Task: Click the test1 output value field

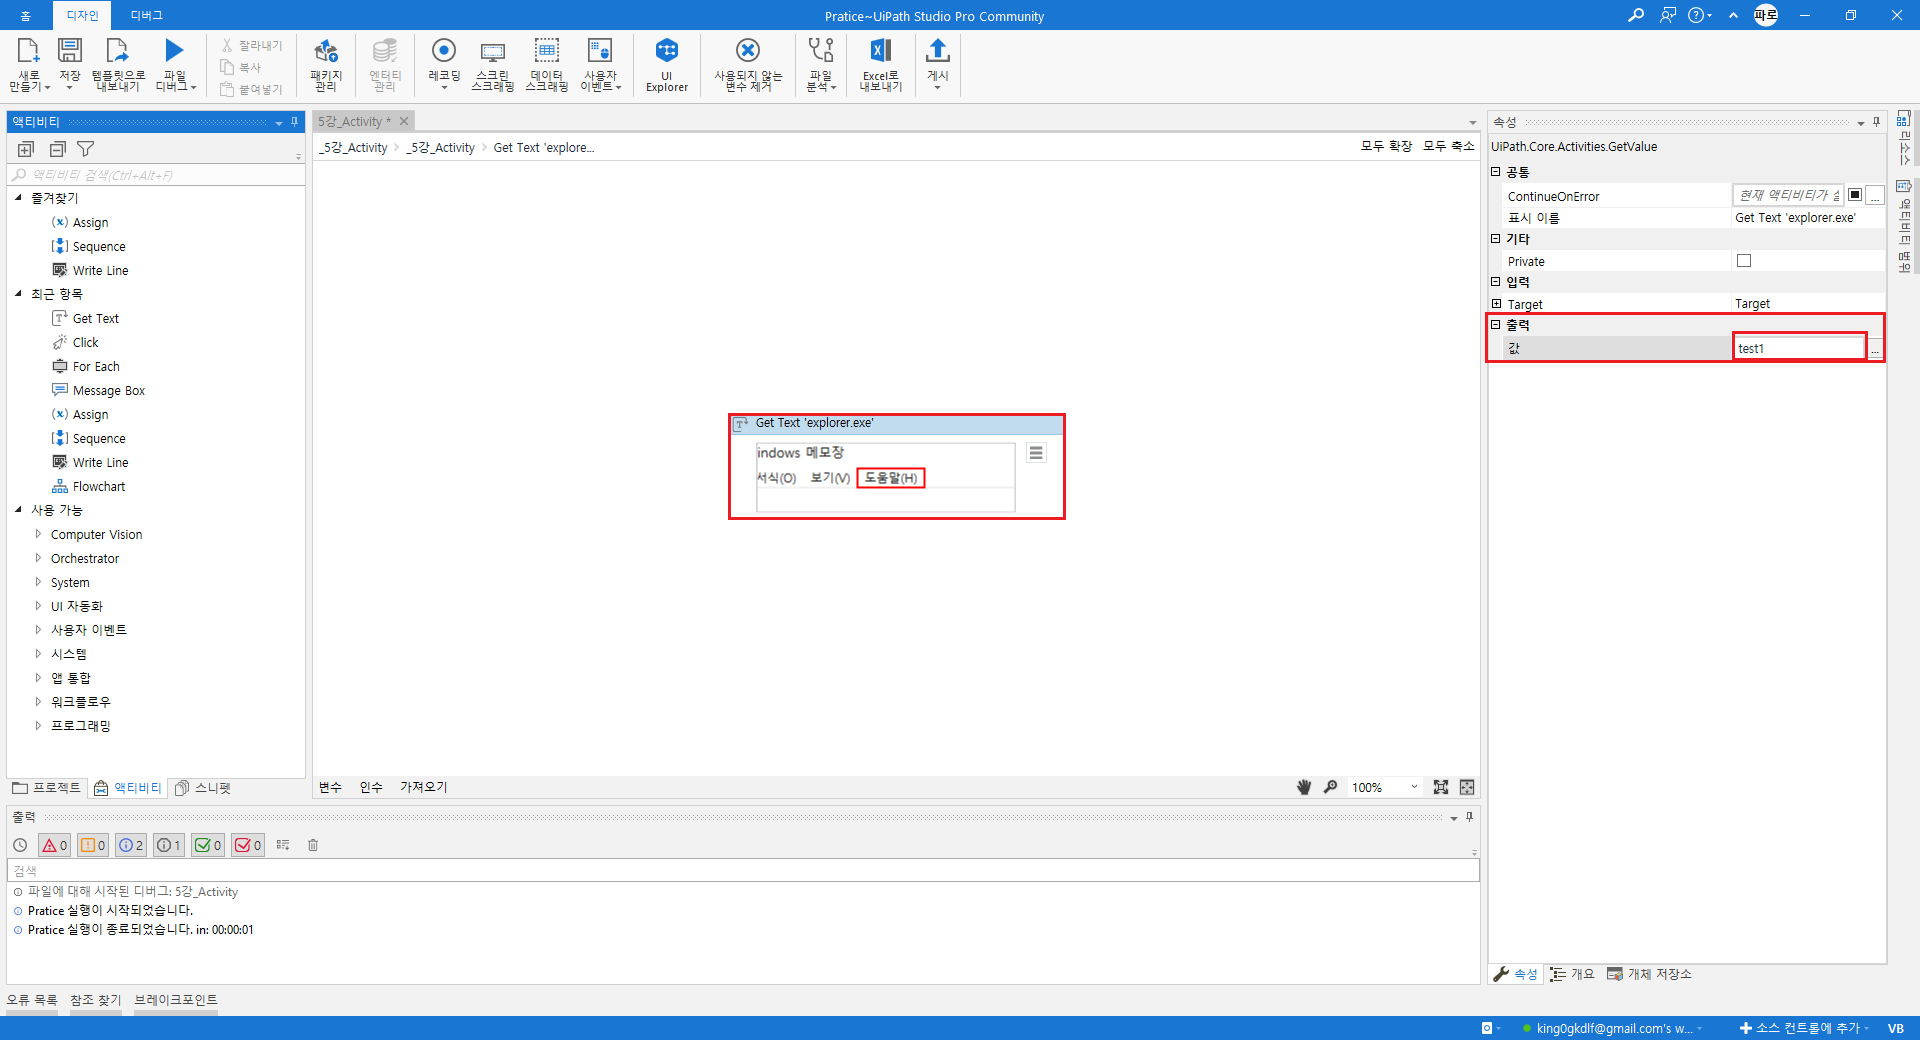Action: (x=1799, y=348)
